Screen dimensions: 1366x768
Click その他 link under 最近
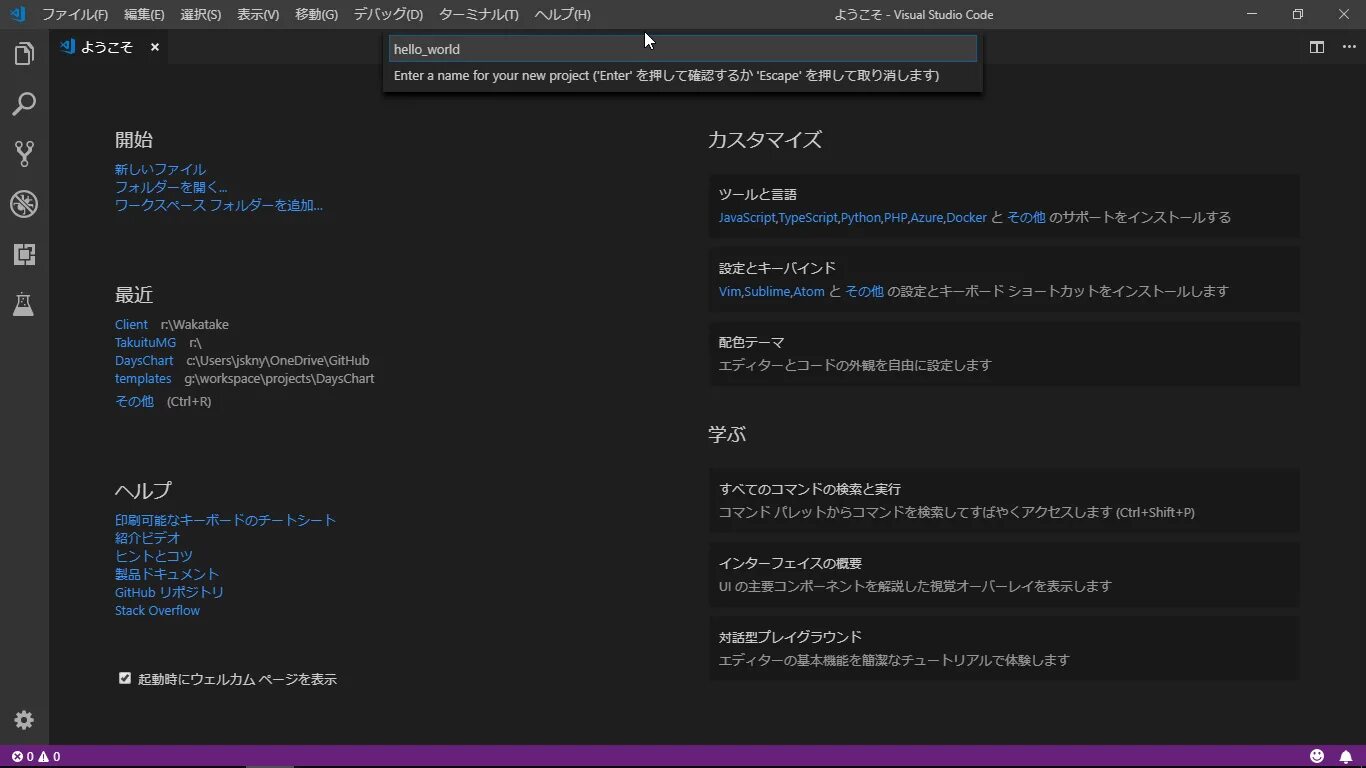pyautogui.click(x=134, y=401)
